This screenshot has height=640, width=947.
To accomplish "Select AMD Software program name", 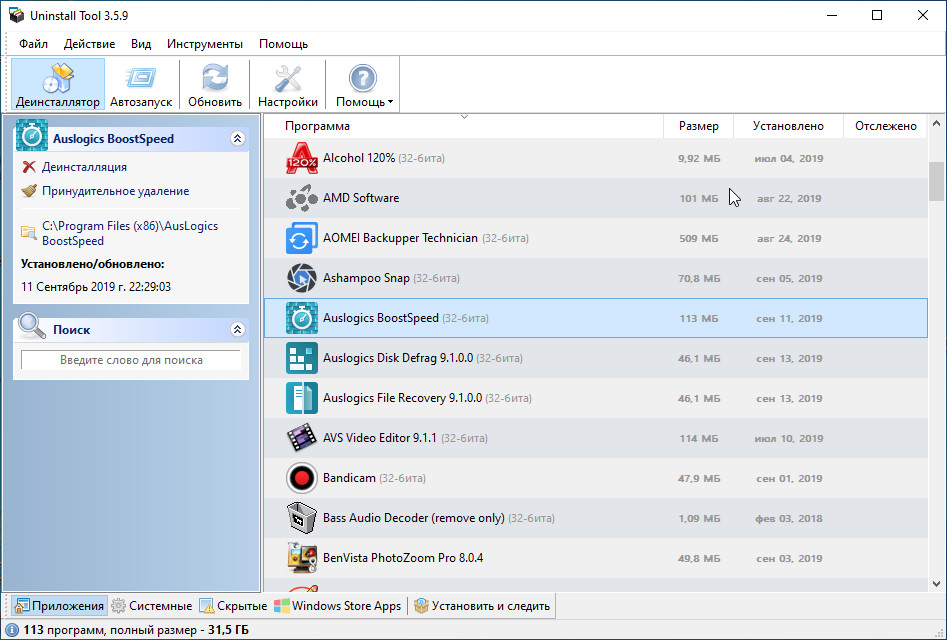I will [361, 198].
